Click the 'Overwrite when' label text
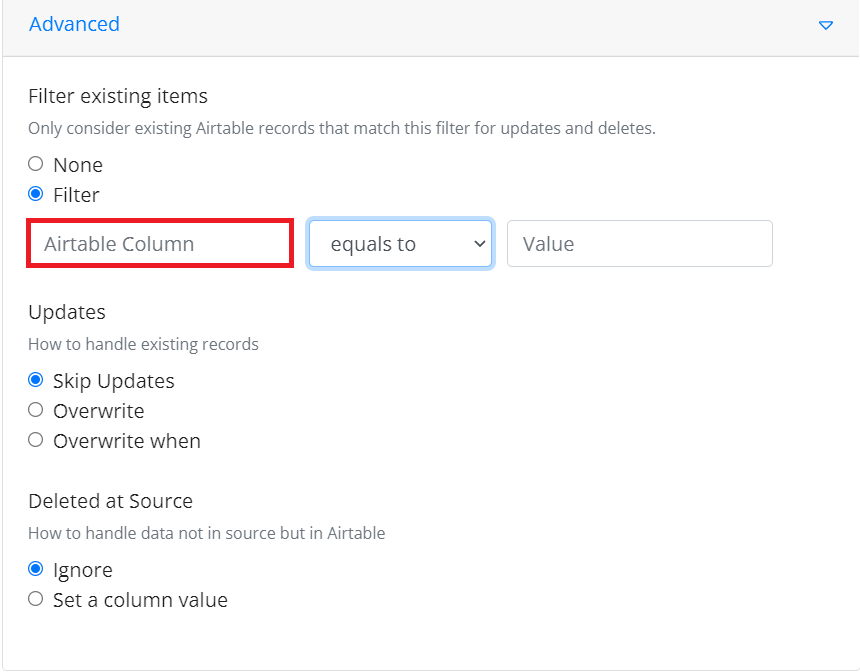 (x=127, y=441)
